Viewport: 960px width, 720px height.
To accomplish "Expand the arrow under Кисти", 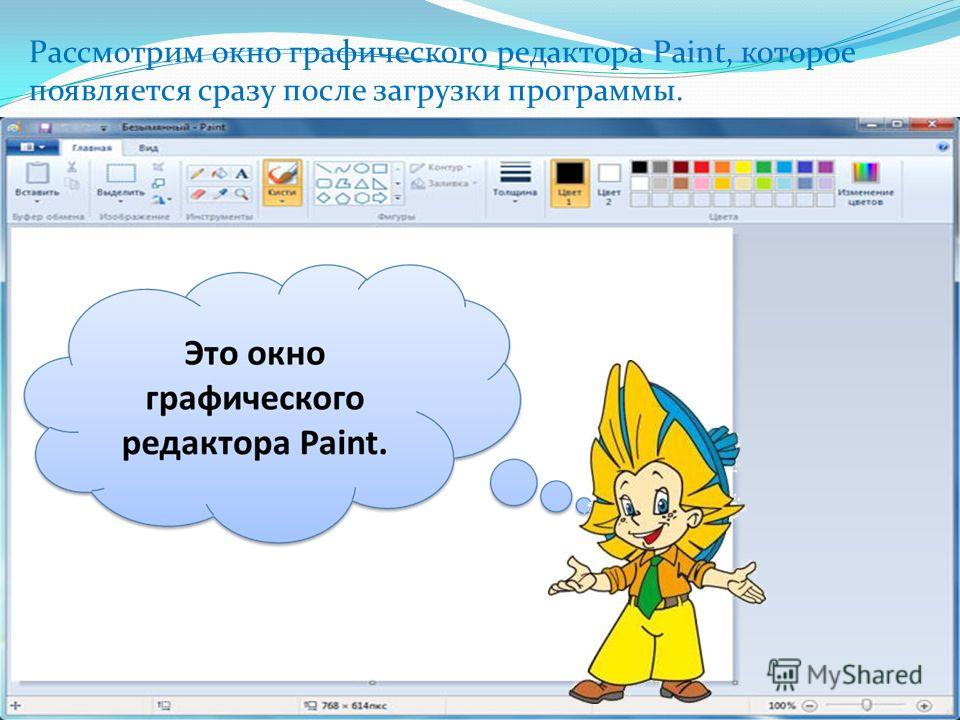I will point(282,201).
